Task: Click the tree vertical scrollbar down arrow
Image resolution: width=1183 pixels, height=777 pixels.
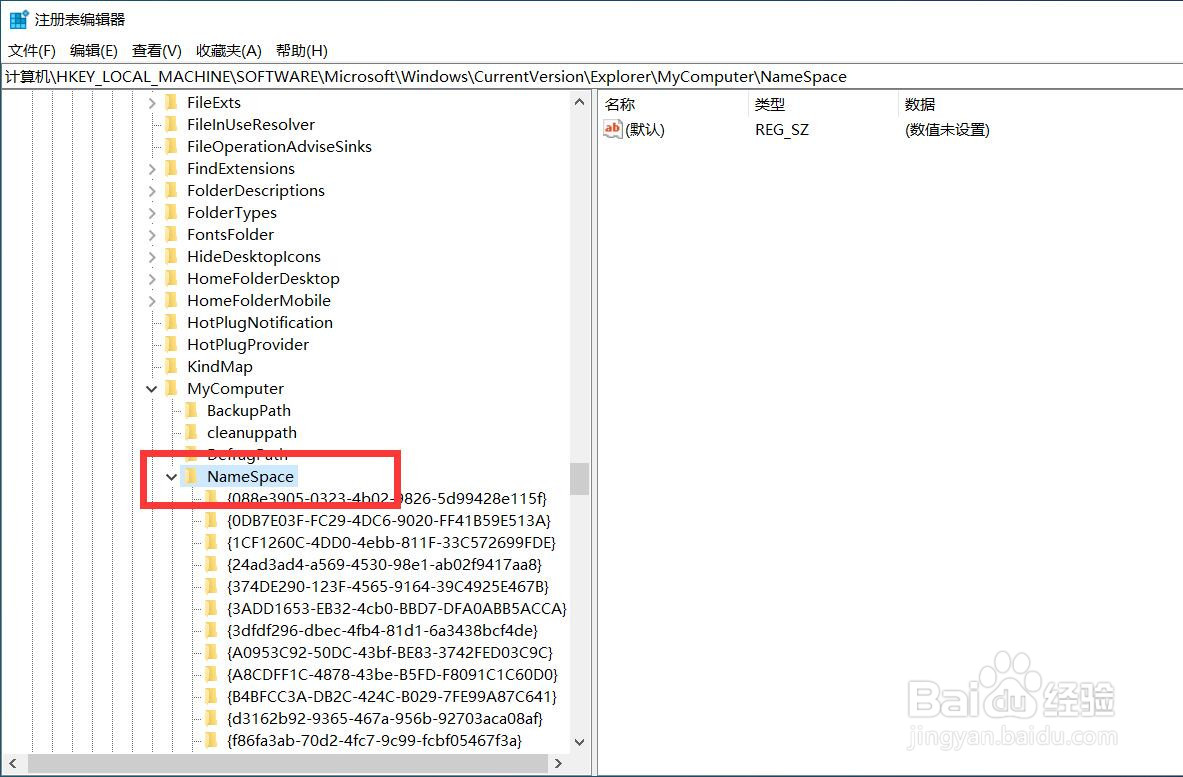Action: point(579,742)
